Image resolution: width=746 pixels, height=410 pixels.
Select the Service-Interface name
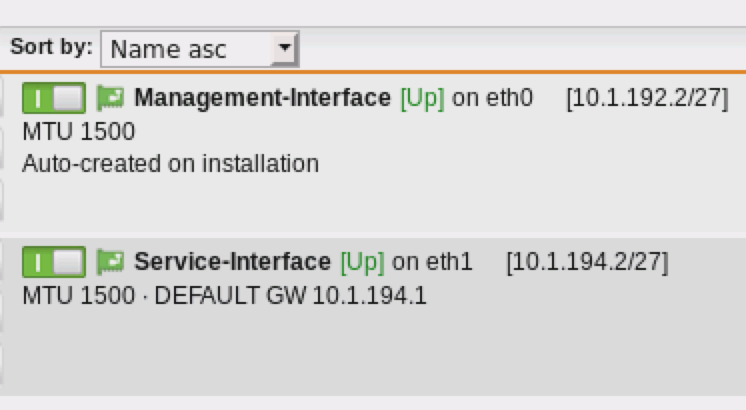(232, 262)
